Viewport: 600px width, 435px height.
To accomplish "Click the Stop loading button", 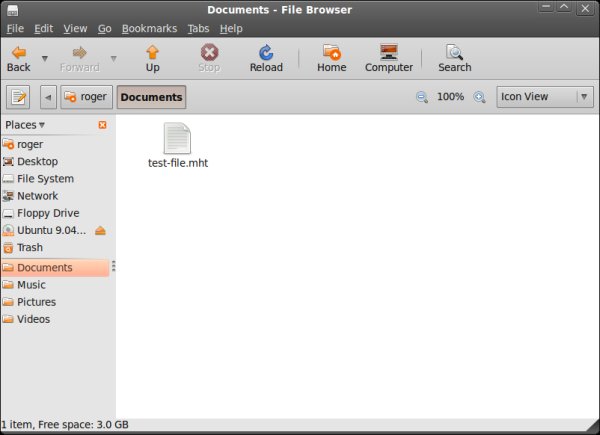I will [x=209, y=59].
